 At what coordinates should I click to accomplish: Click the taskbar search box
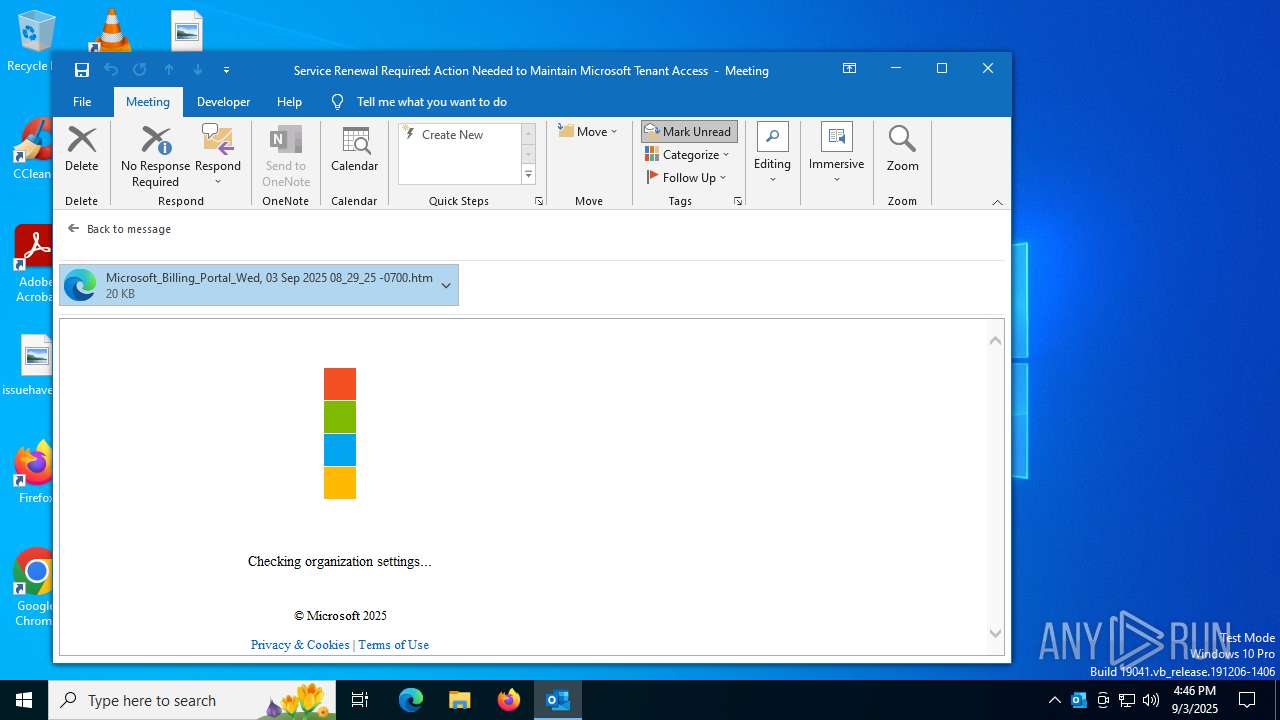[x=193, y=700]
